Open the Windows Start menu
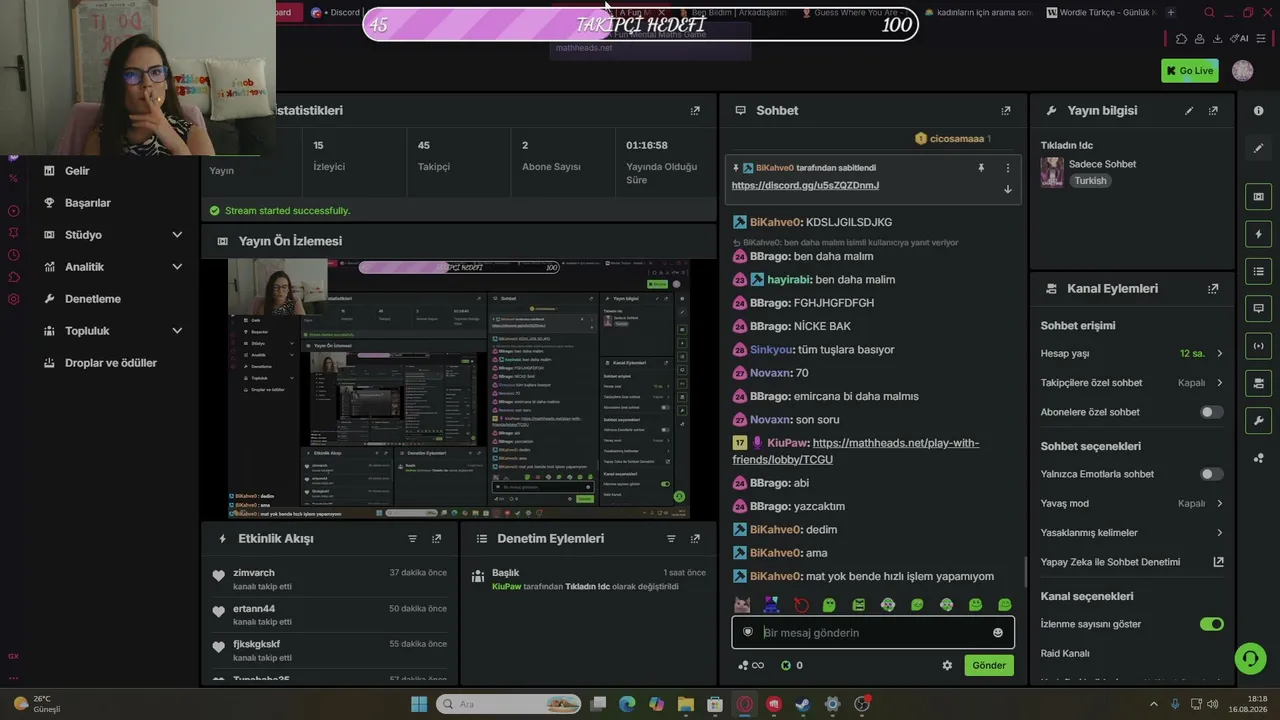 point(419,704)
